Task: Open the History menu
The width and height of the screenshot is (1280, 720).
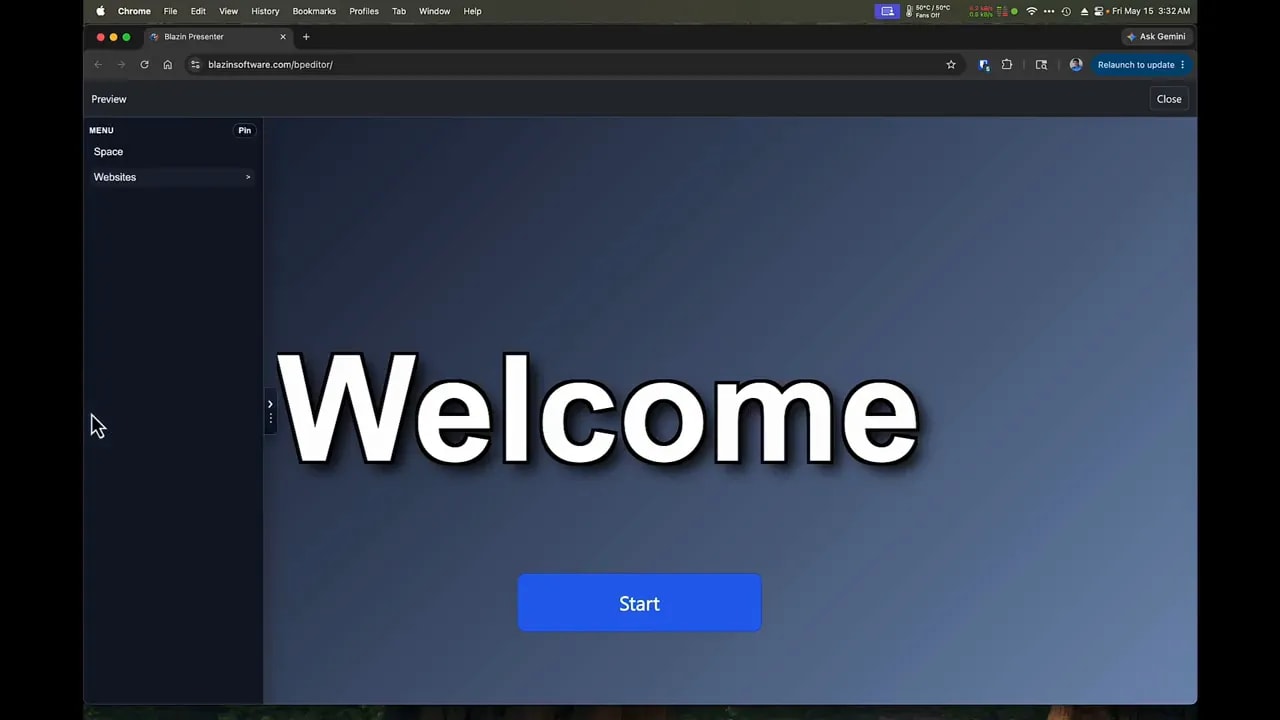Action: click(x=265, y=11)
